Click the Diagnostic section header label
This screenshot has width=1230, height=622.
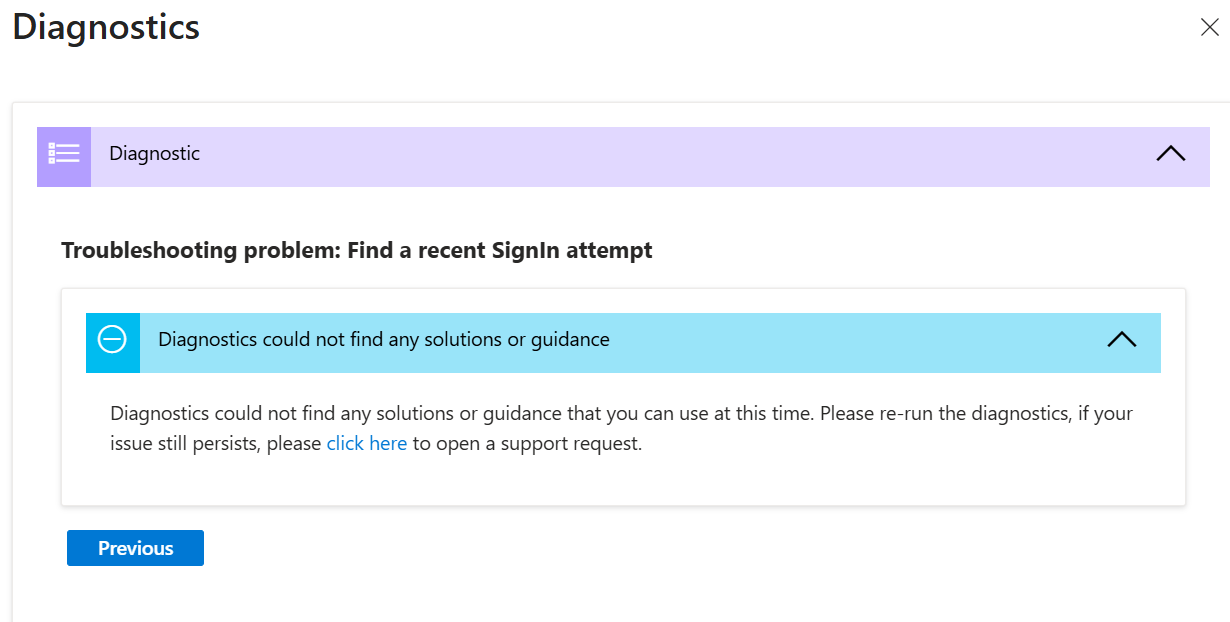(x=155, y=154)
